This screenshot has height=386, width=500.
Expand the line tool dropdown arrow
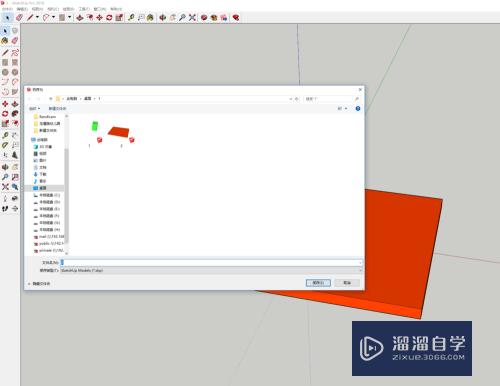tap(37, 17)
